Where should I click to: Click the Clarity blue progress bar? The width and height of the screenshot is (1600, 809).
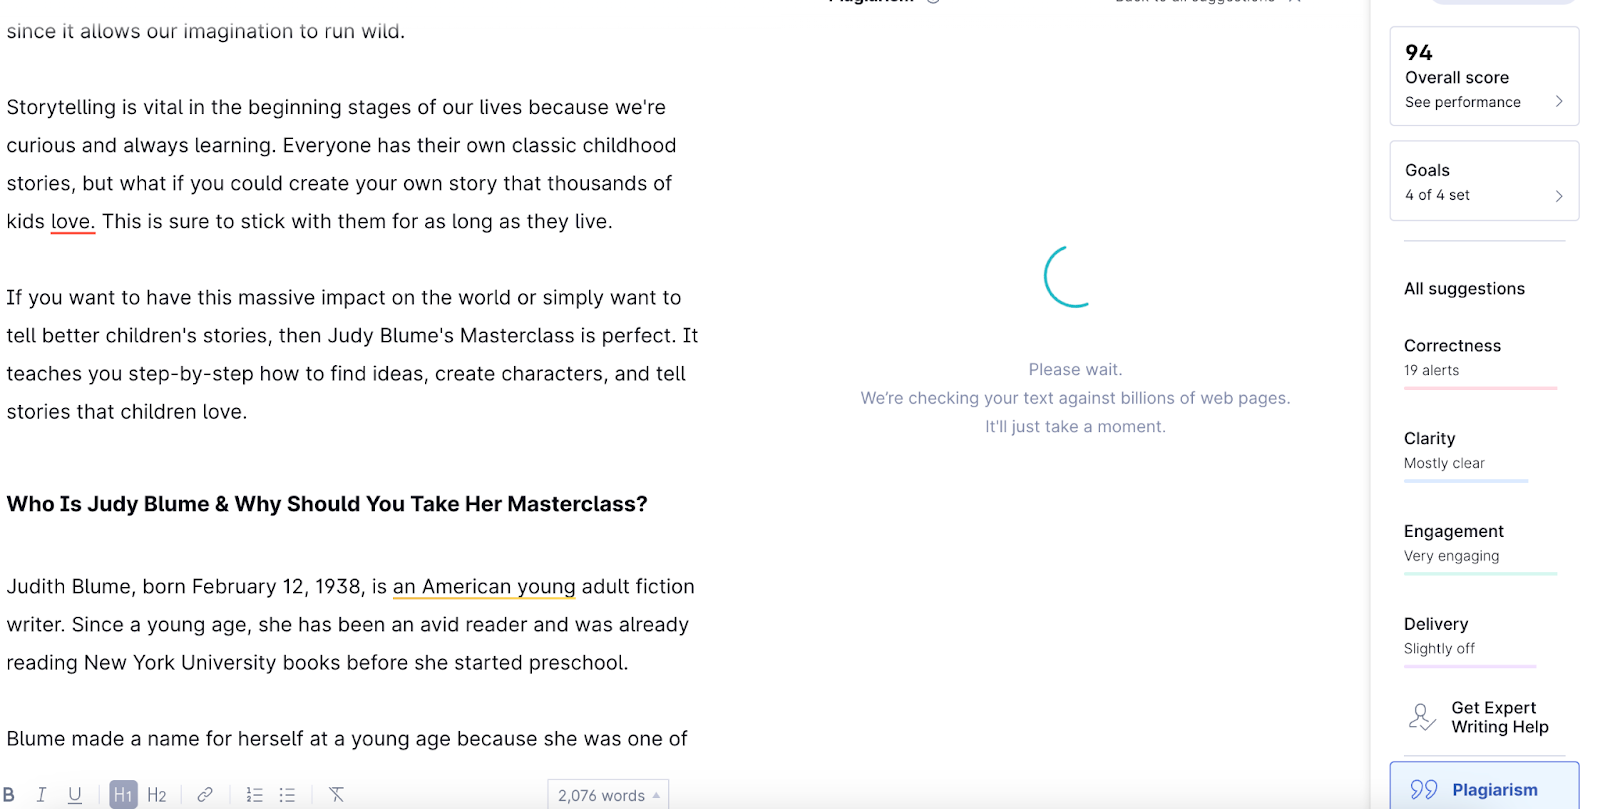pos(1466,481)
